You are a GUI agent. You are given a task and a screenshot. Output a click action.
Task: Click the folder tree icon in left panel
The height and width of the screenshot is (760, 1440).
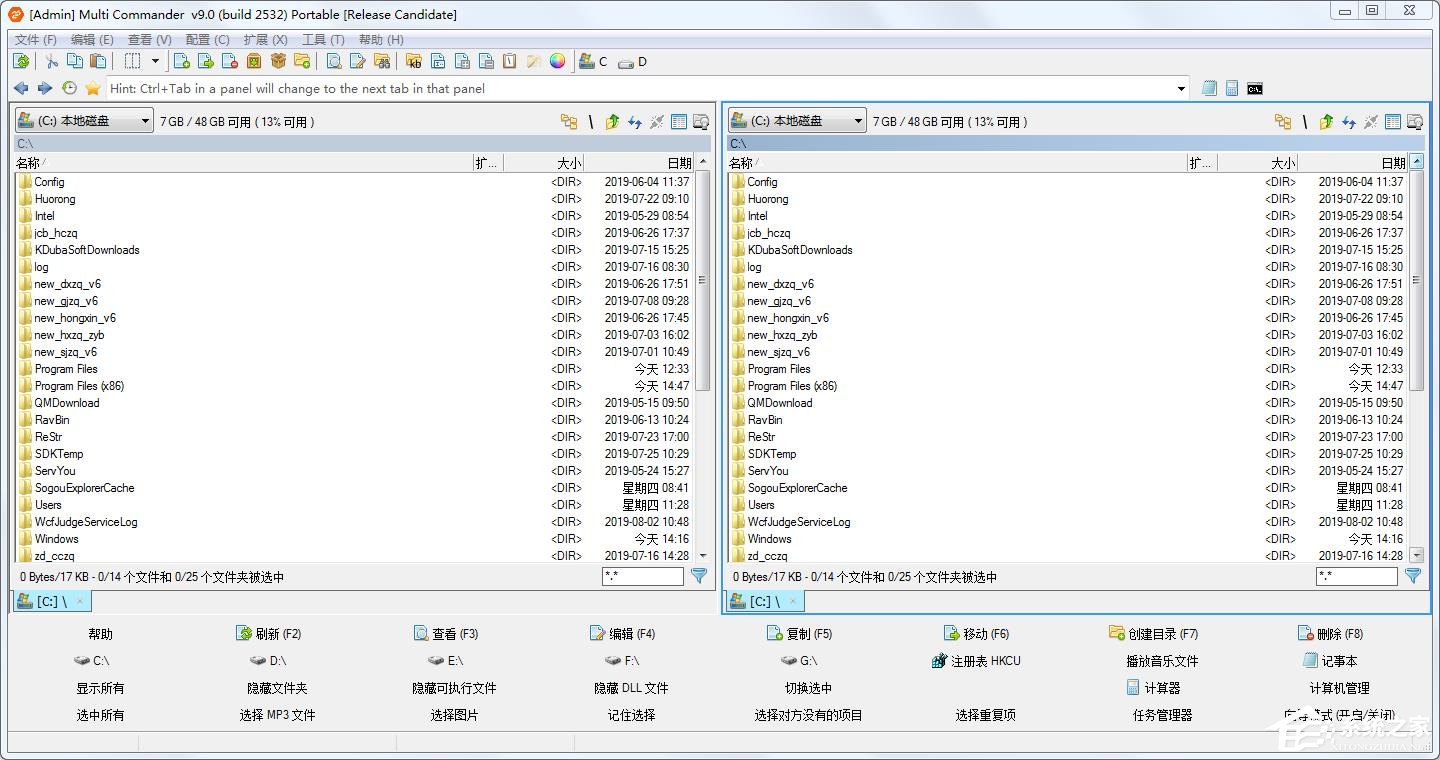click(569, 122)
